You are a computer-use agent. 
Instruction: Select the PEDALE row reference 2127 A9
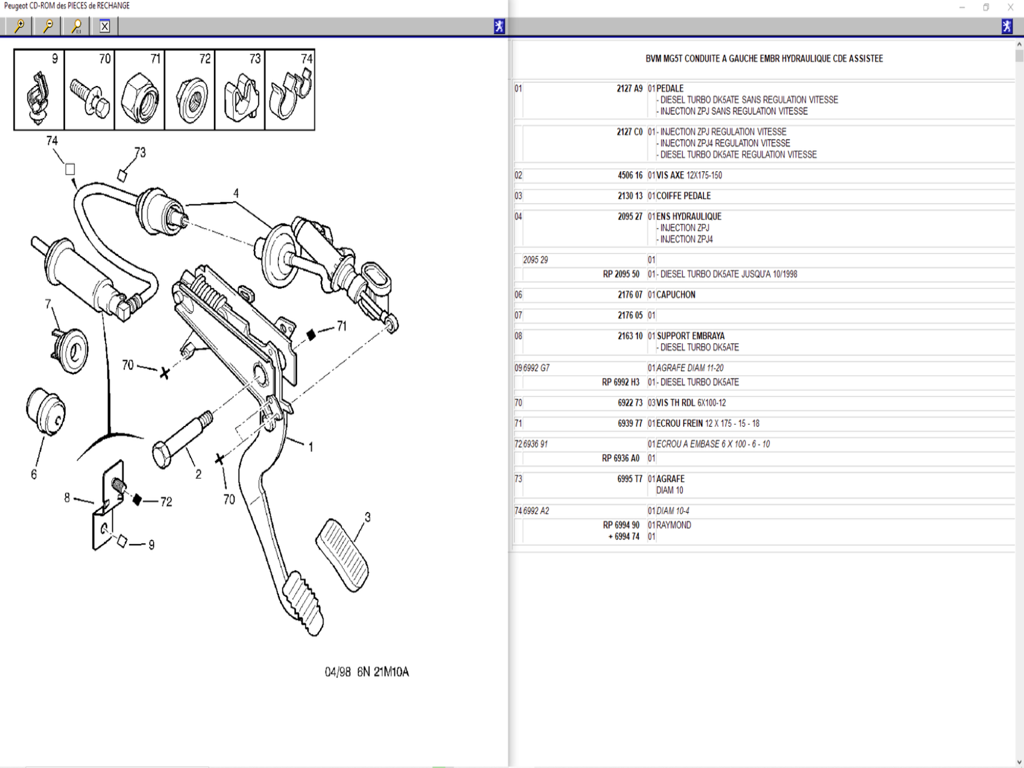(x=630, y=88)
